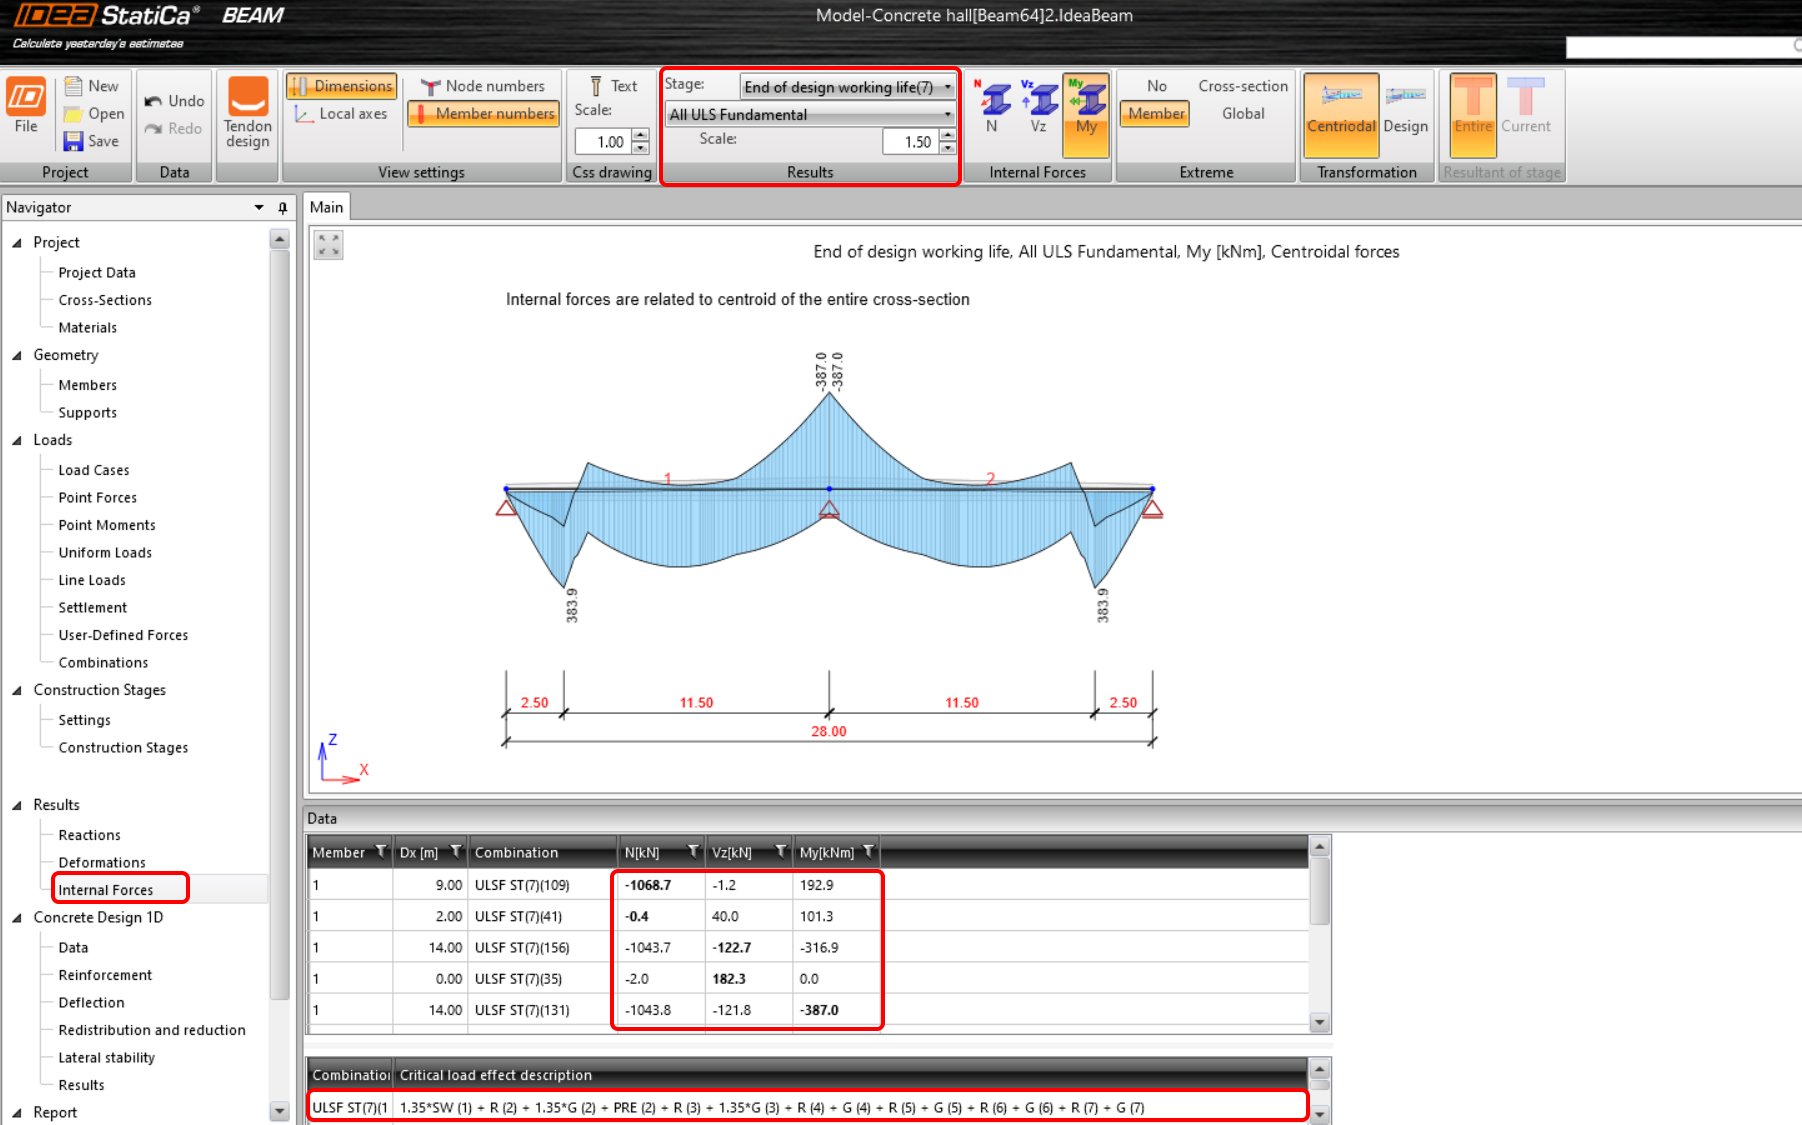Open Combinations in navigator
1802x1125 pixels.
coord(103,662)
